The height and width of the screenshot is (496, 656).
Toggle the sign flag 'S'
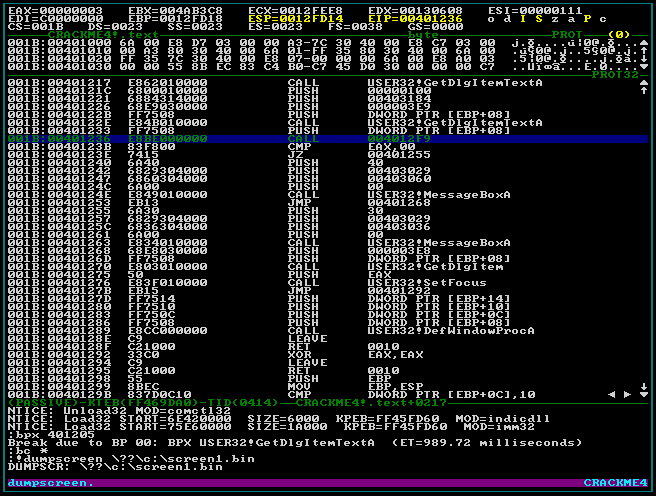(x=540, y=19)
